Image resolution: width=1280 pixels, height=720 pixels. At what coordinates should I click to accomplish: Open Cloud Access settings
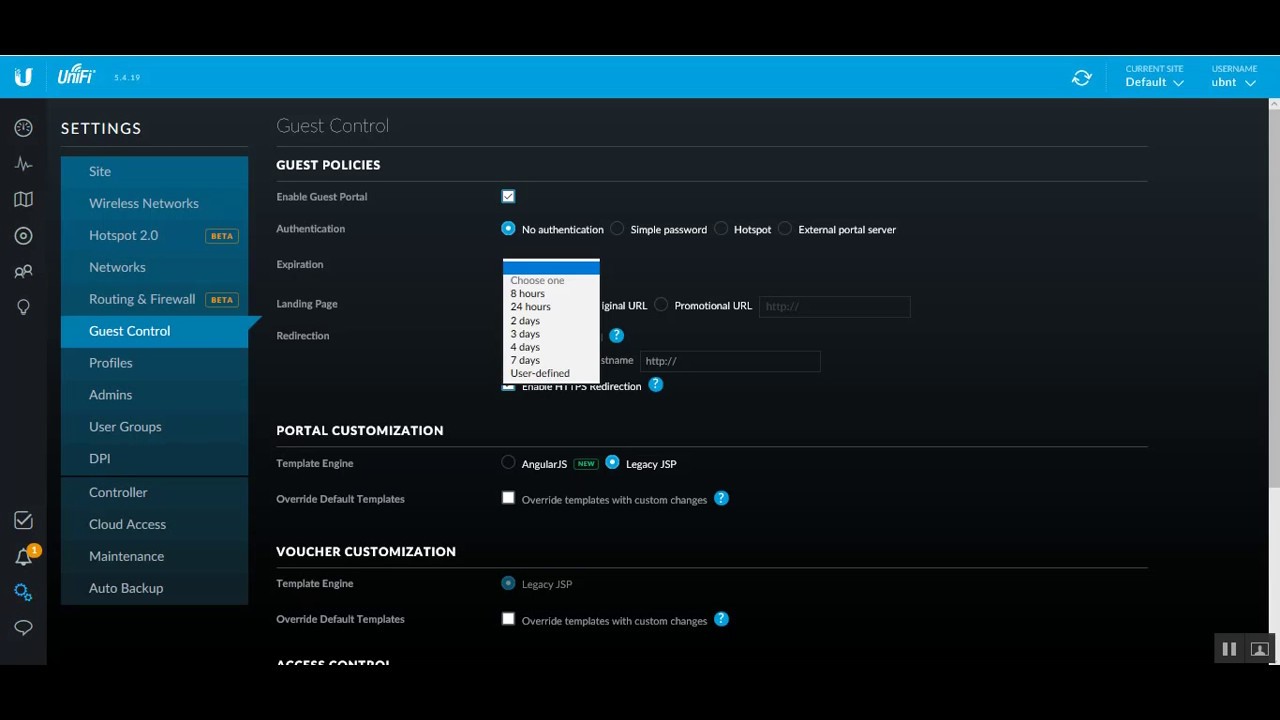(x=154, y=524)
